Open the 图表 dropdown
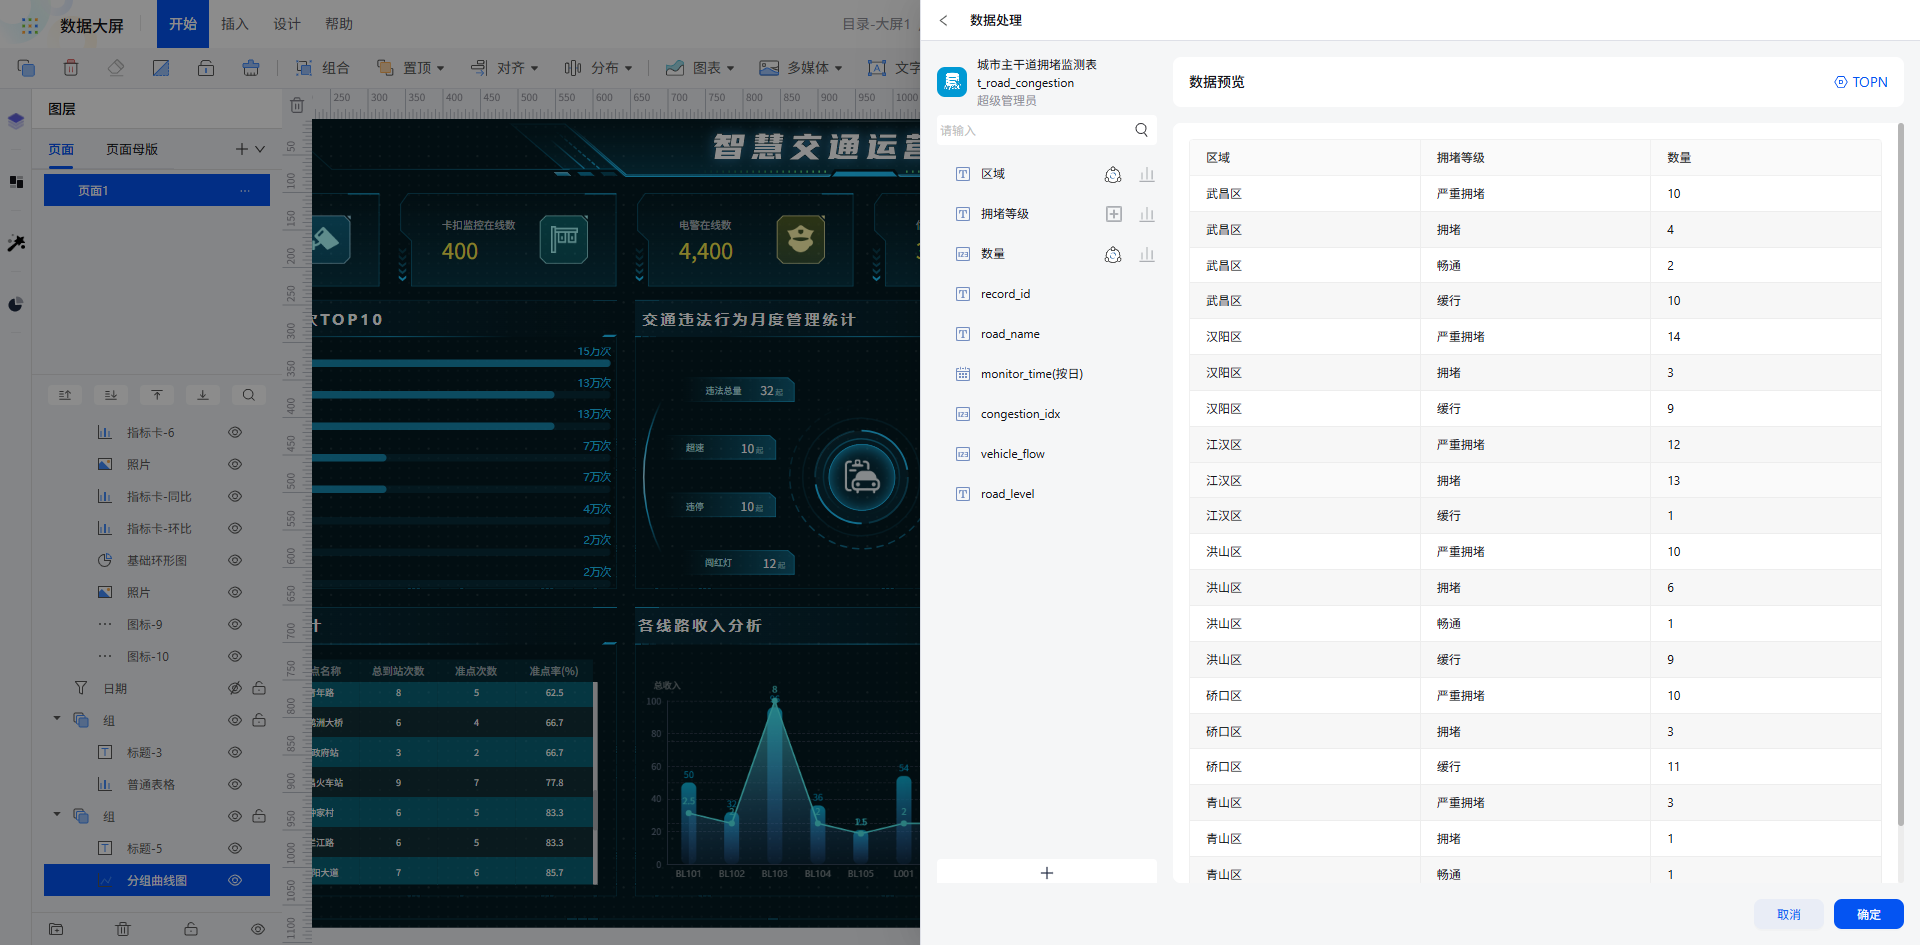 (700, 68)
